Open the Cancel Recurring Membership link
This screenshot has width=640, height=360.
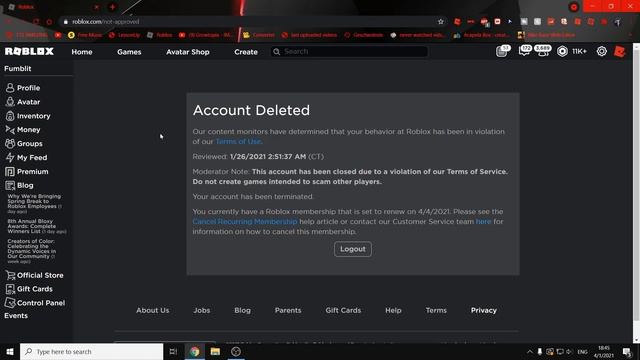(245, 222)
